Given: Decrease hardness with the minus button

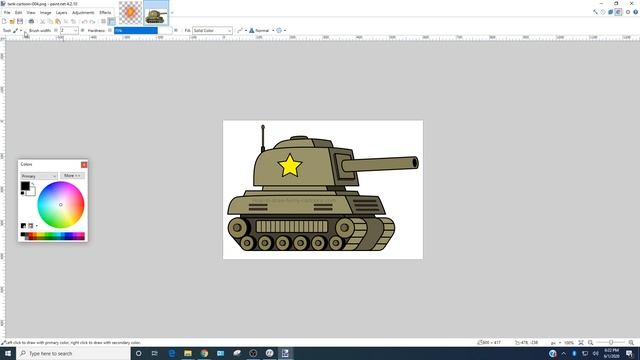Looking at the screenshot, I should tap(109, 30).
